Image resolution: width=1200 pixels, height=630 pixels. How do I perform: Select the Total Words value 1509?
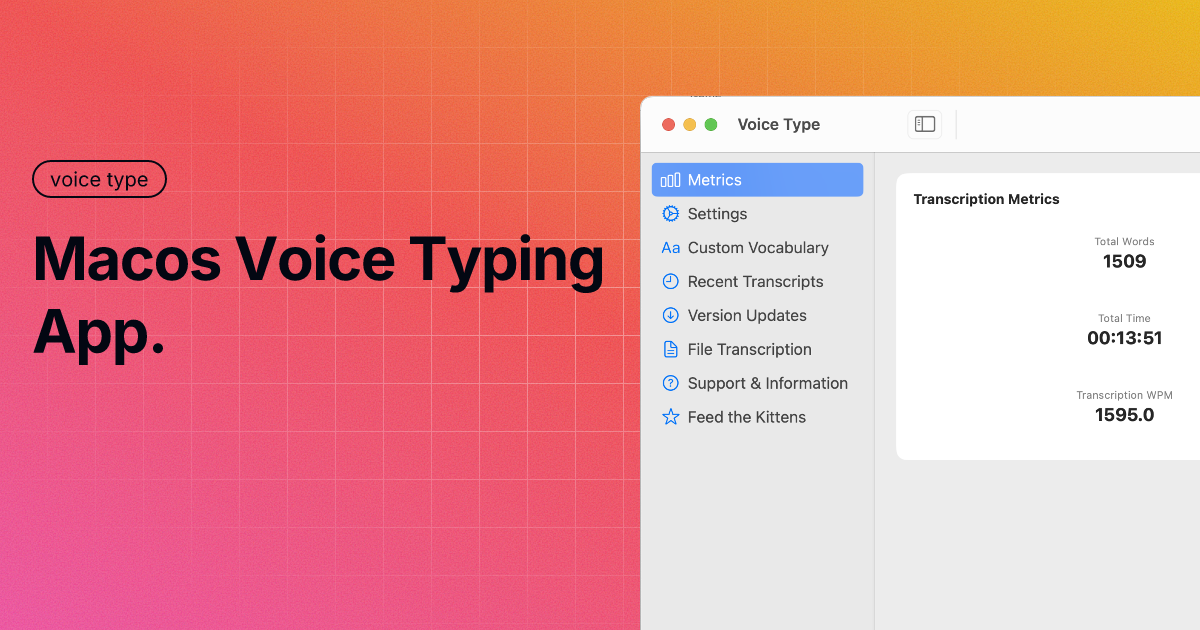click(x=1124, y=262)
